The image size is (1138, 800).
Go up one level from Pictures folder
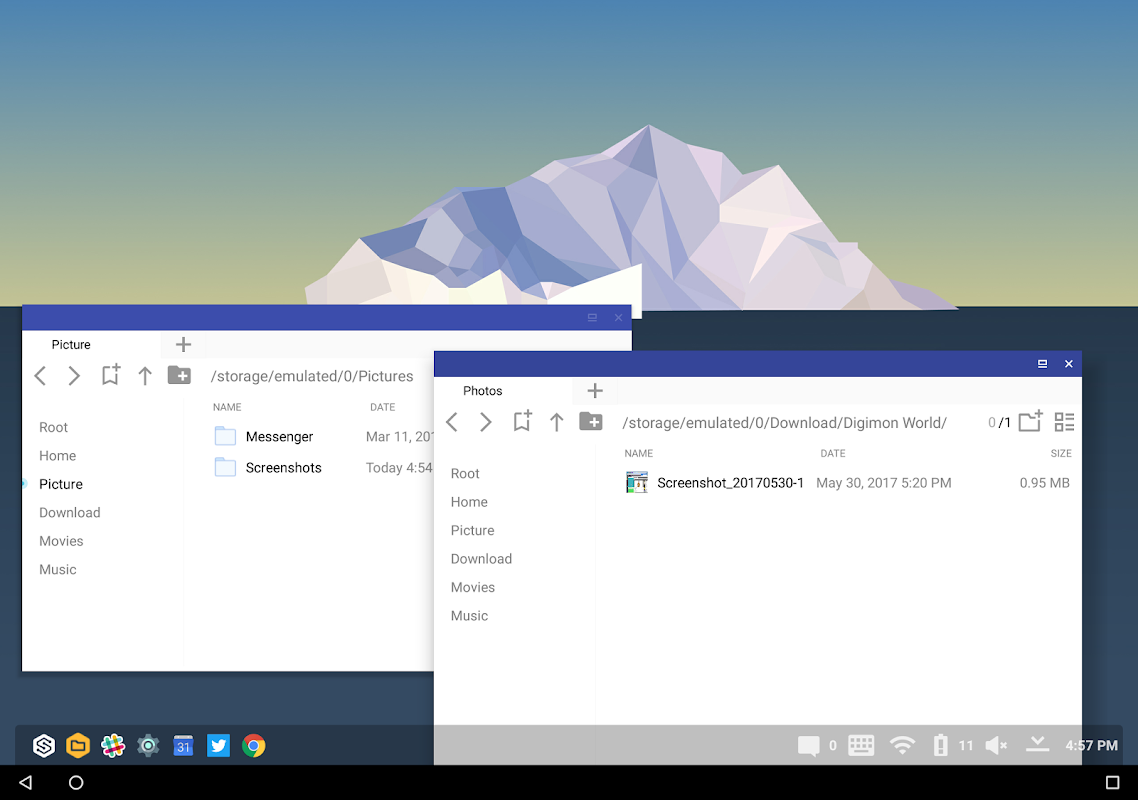click(145, 375)
